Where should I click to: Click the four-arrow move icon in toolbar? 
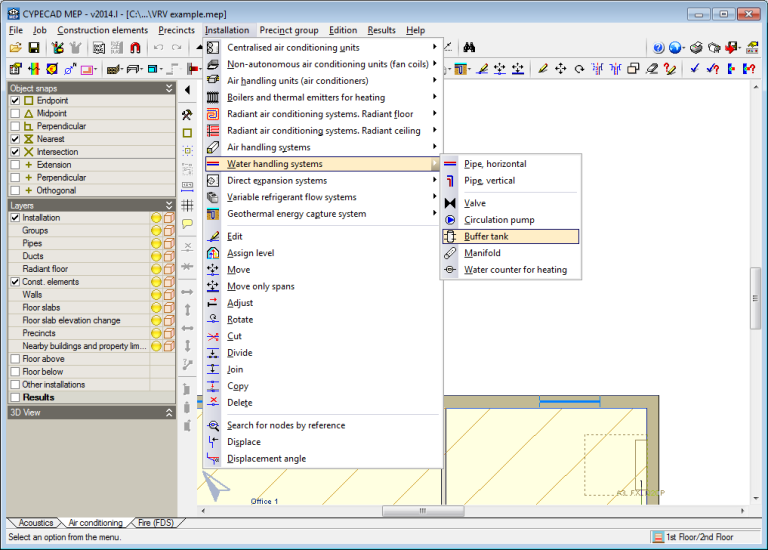[x=561, y=69]
